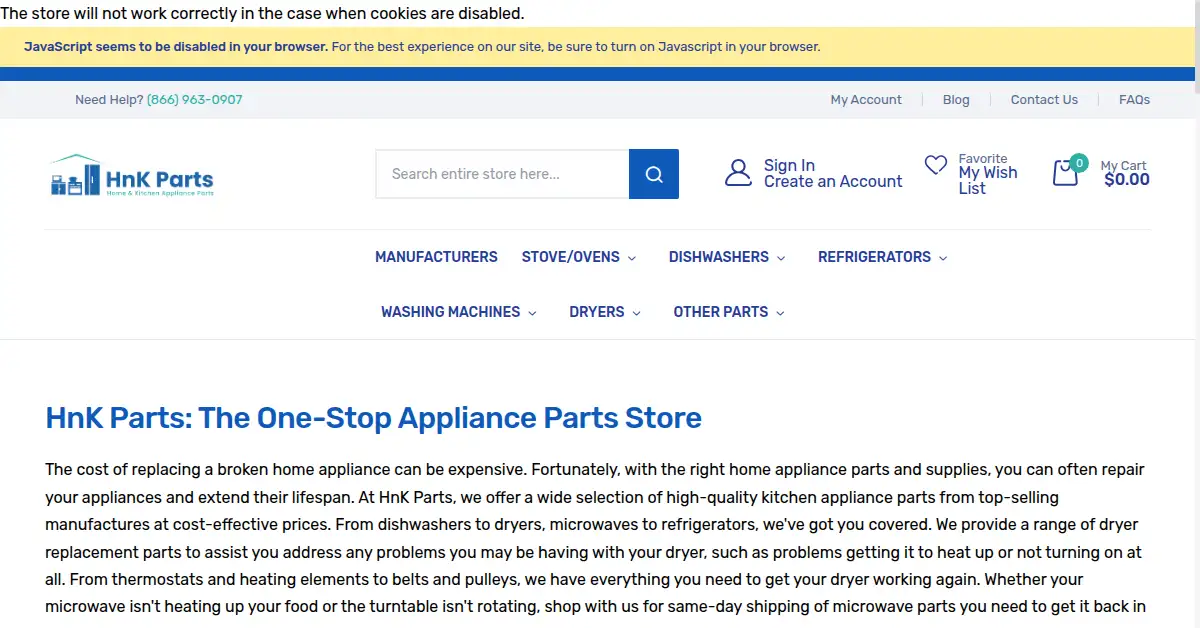
Task: Go to the Dryers category
Action: (x=597, y=312)
